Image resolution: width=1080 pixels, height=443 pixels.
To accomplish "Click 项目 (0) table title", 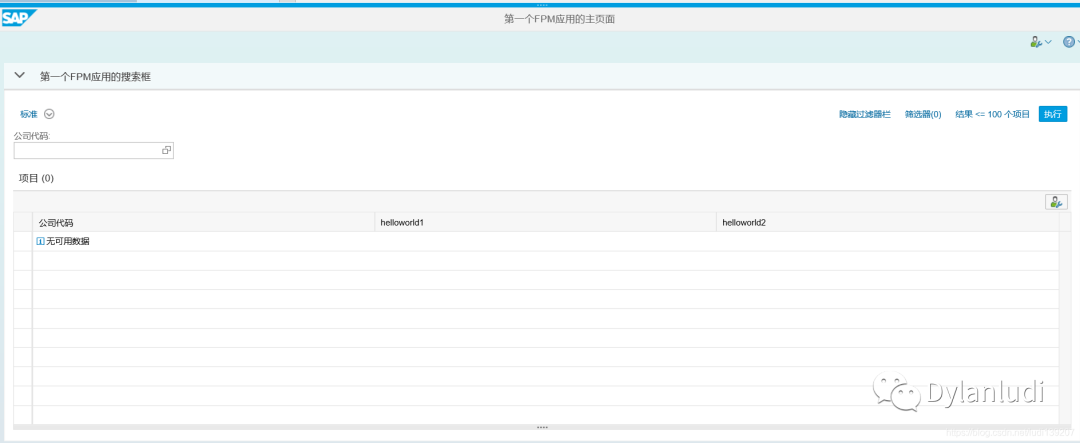I will pos(36,178).
